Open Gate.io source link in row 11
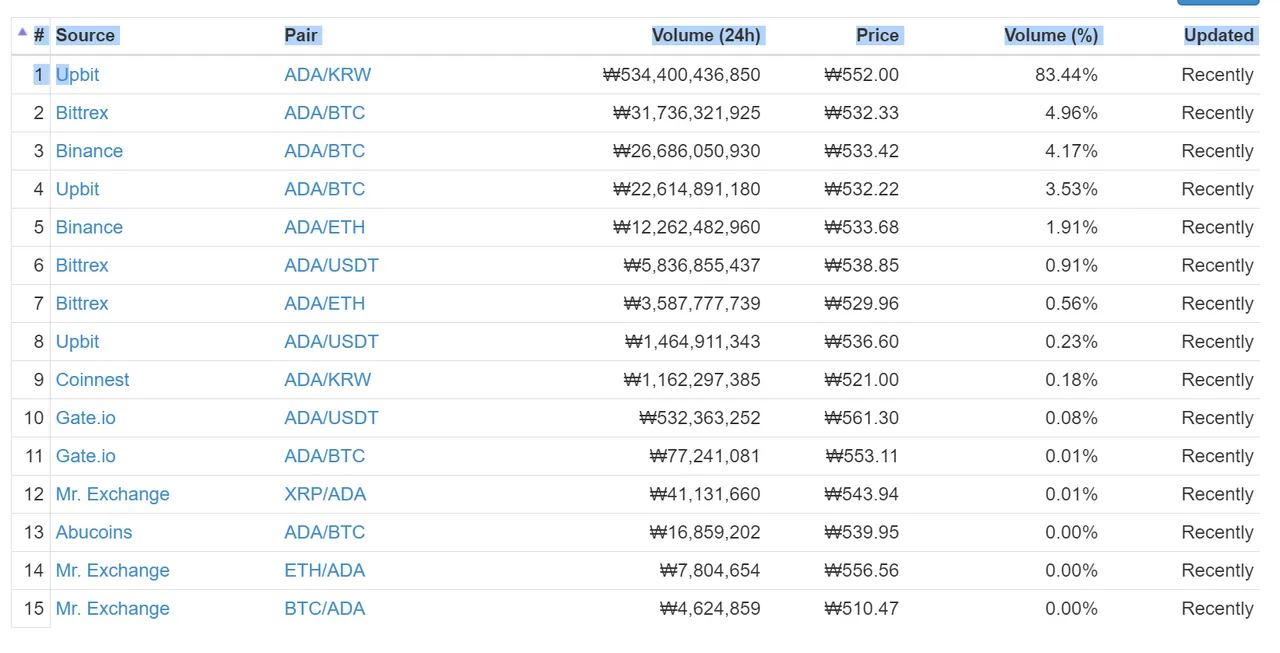 (85, 456)
